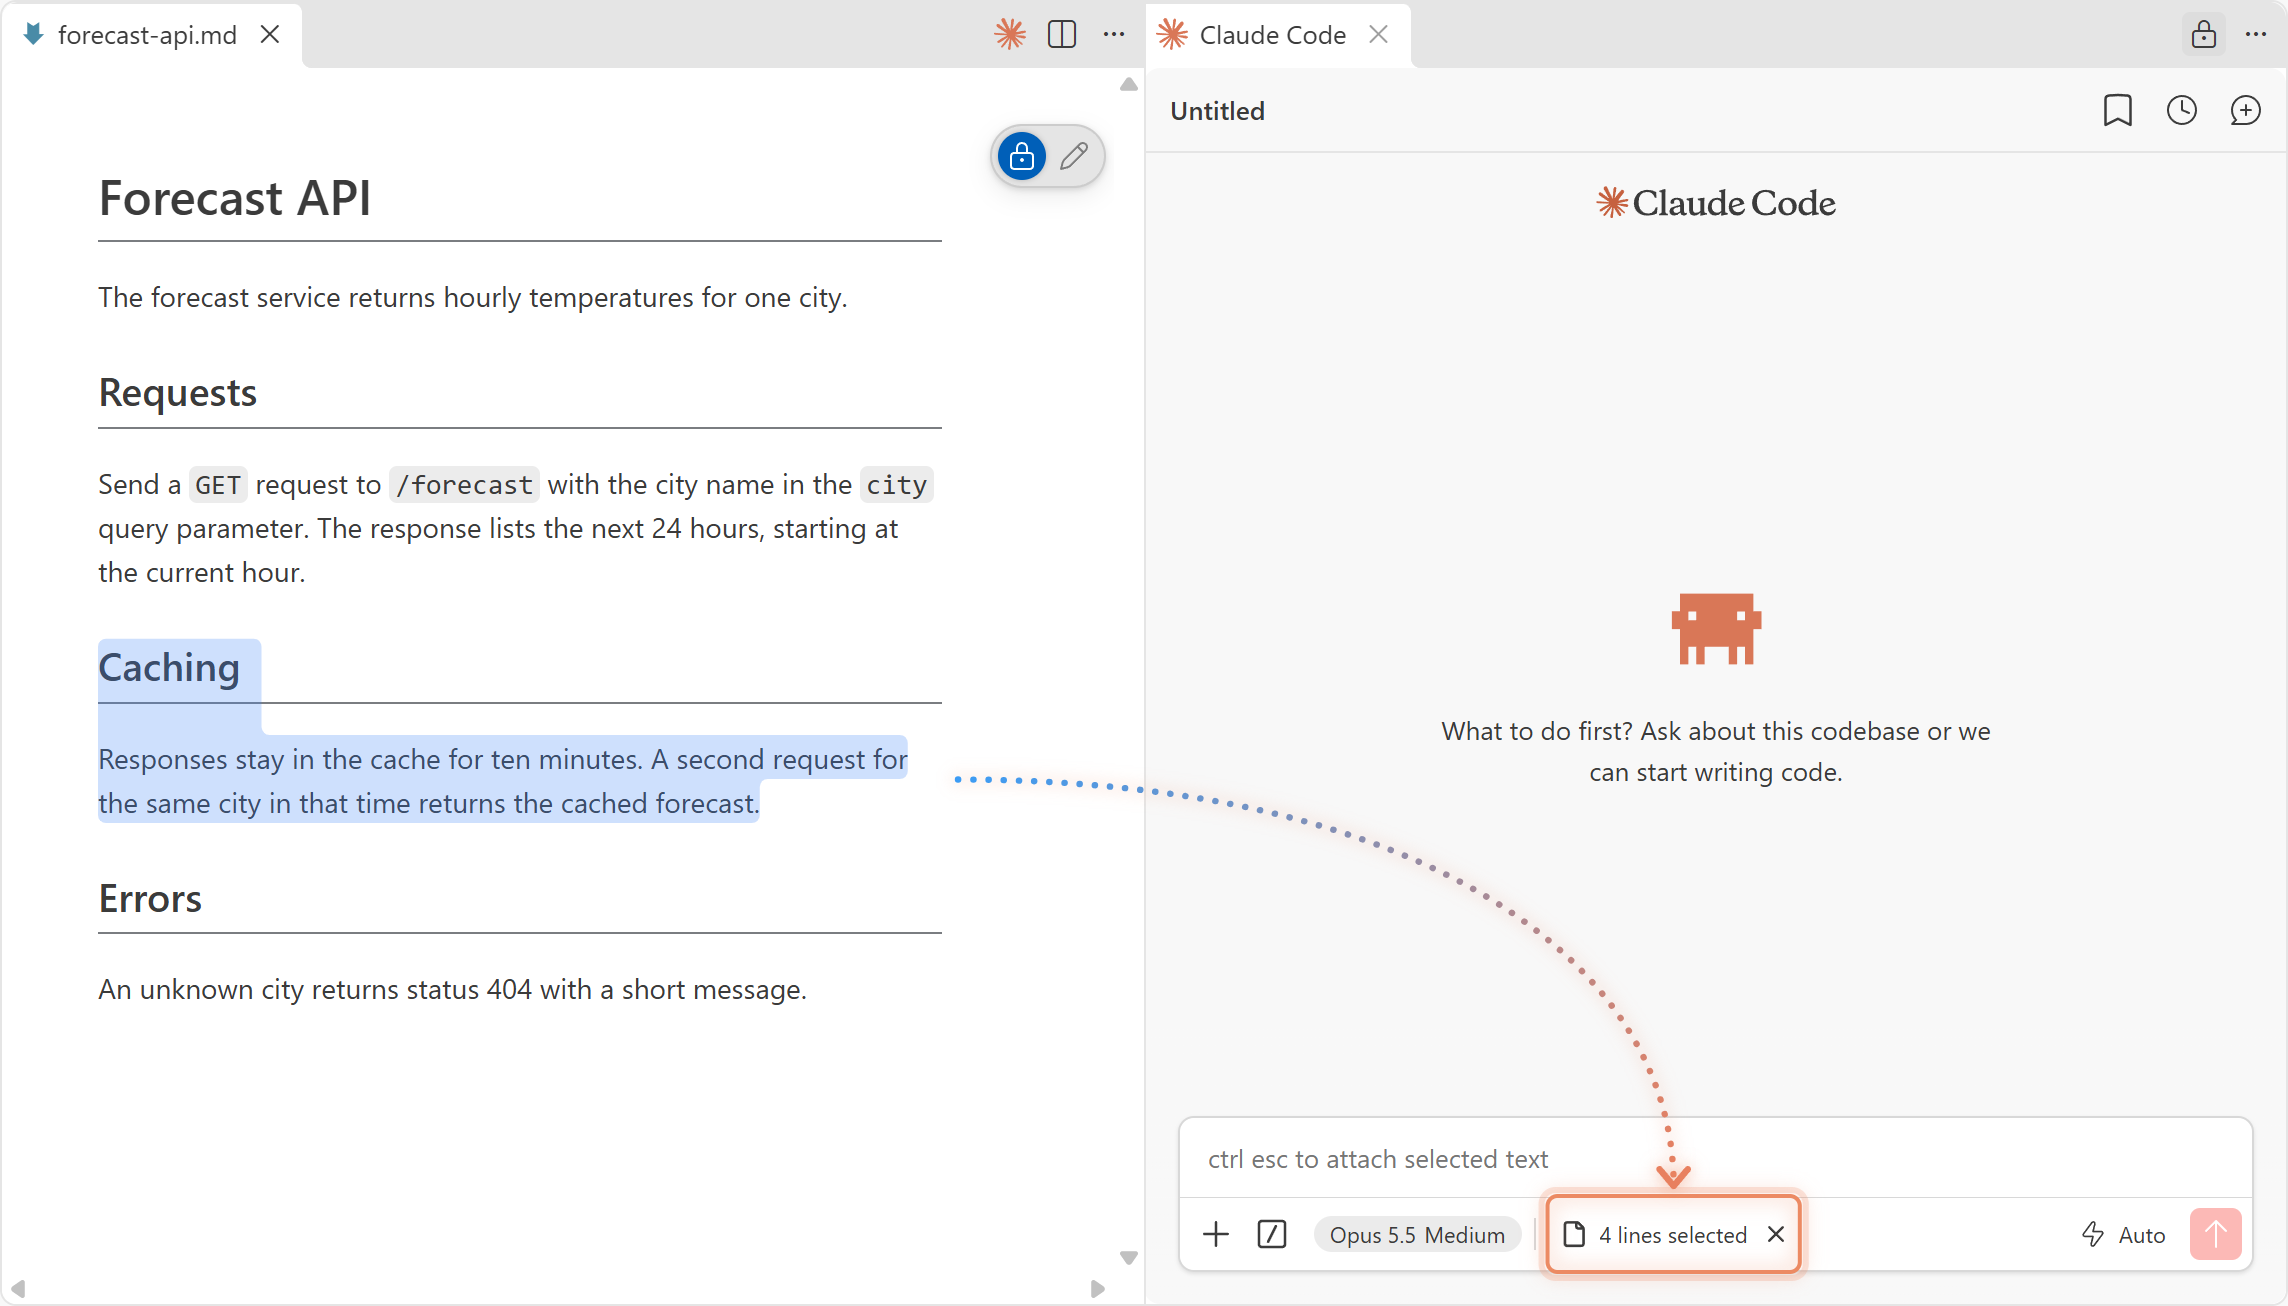Open forecast-api.md editor more actions menu

coord(1114,34)
